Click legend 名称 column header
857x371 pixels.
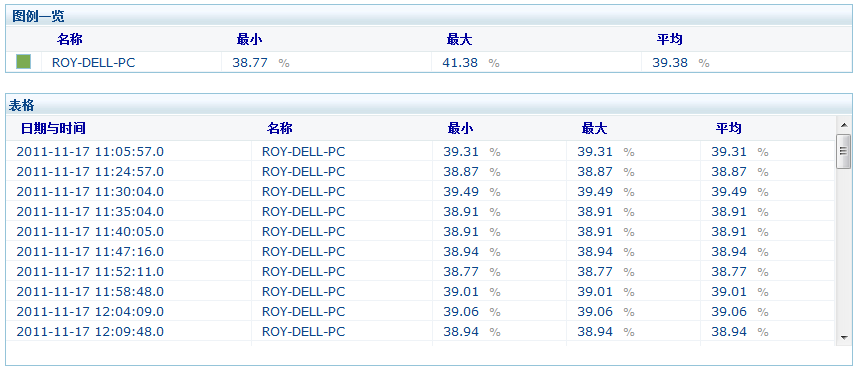(x=70, y=39)
